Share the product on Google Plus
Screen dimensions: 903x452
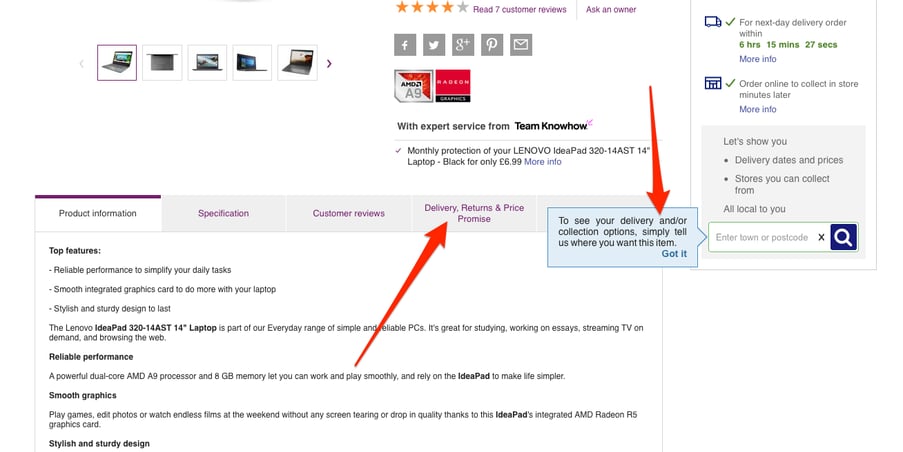[462, 45]
